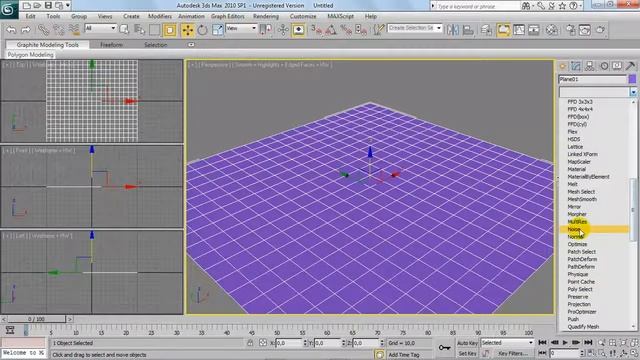This screenshot has height=360, width=640.
Task: Click the Quick Render teapot icon
Action: (x=600, y=29)
